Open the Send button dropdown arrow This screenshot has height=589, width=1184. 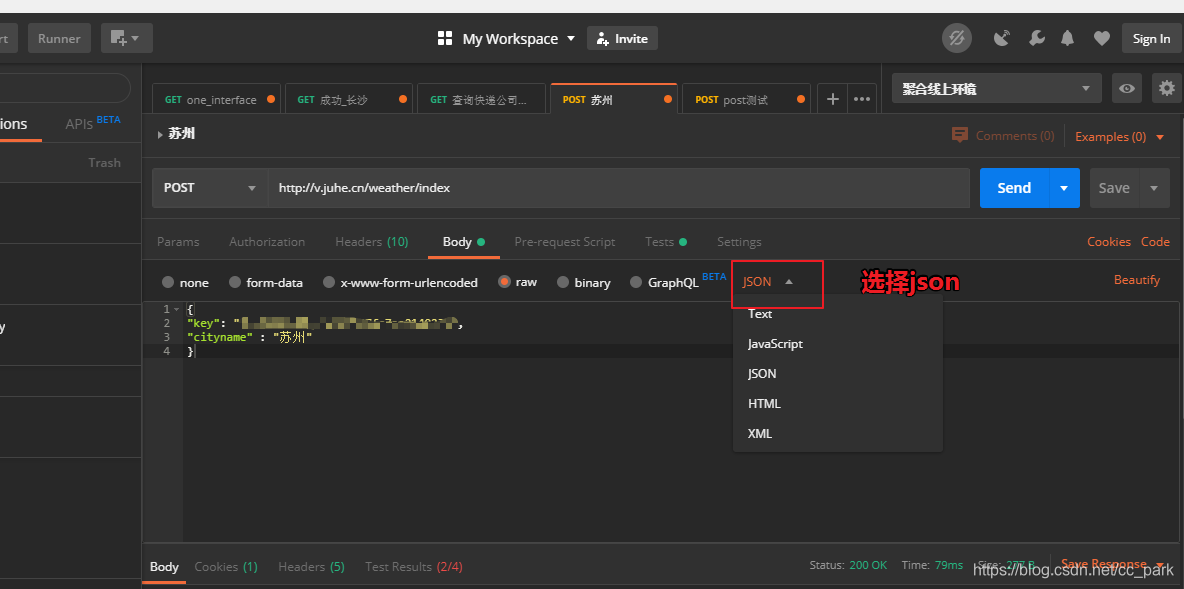(1064, 188)
